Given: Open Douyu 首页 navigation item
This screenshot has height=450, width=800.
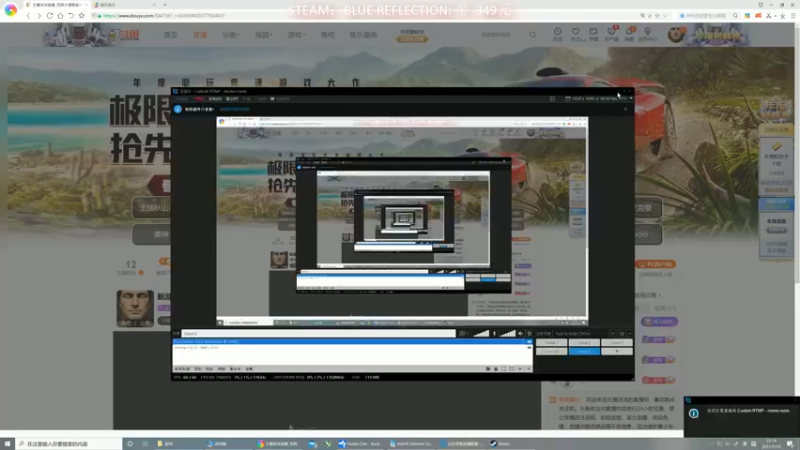Looking at the screenshot, I should point(170,35).
